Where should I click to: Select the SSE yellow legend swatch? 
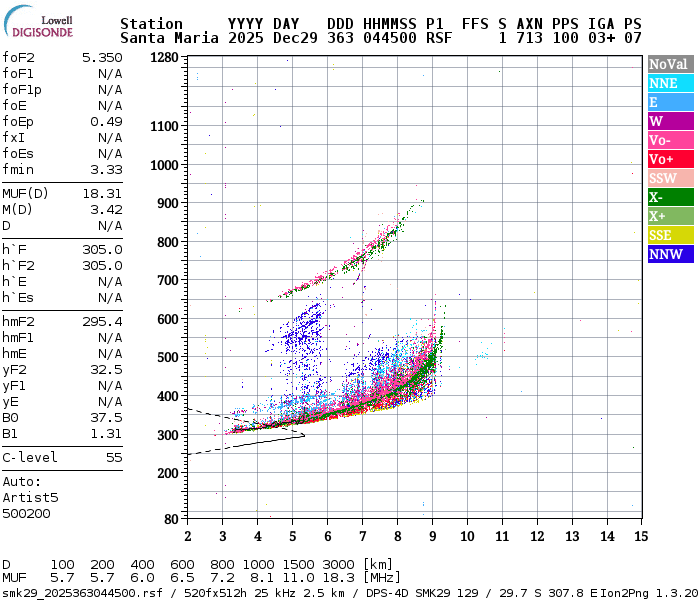click(671, 235)
